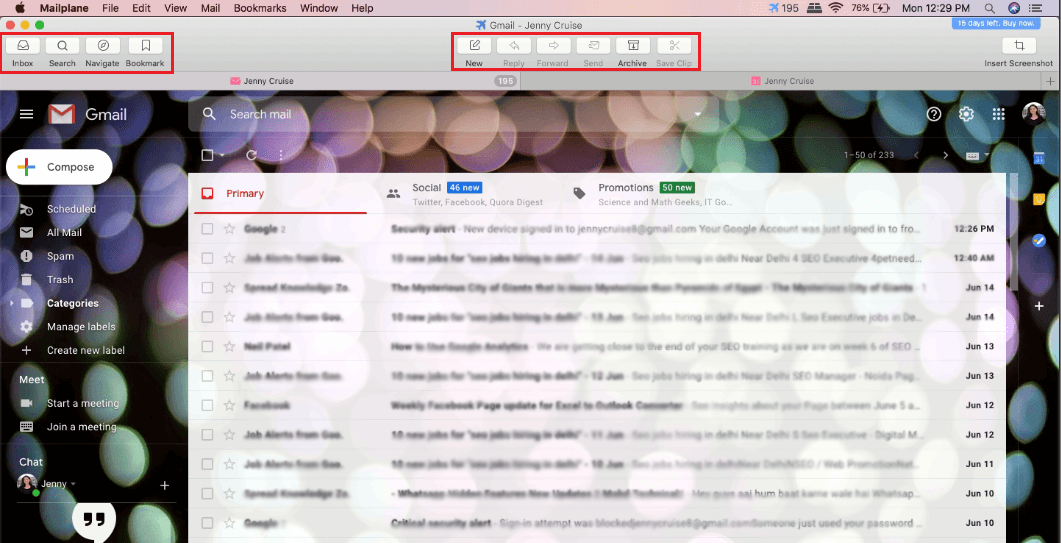Open the Google apps grid
Image resolution: width=1061 pixels, height=543 pixels.
coord(999,114)
